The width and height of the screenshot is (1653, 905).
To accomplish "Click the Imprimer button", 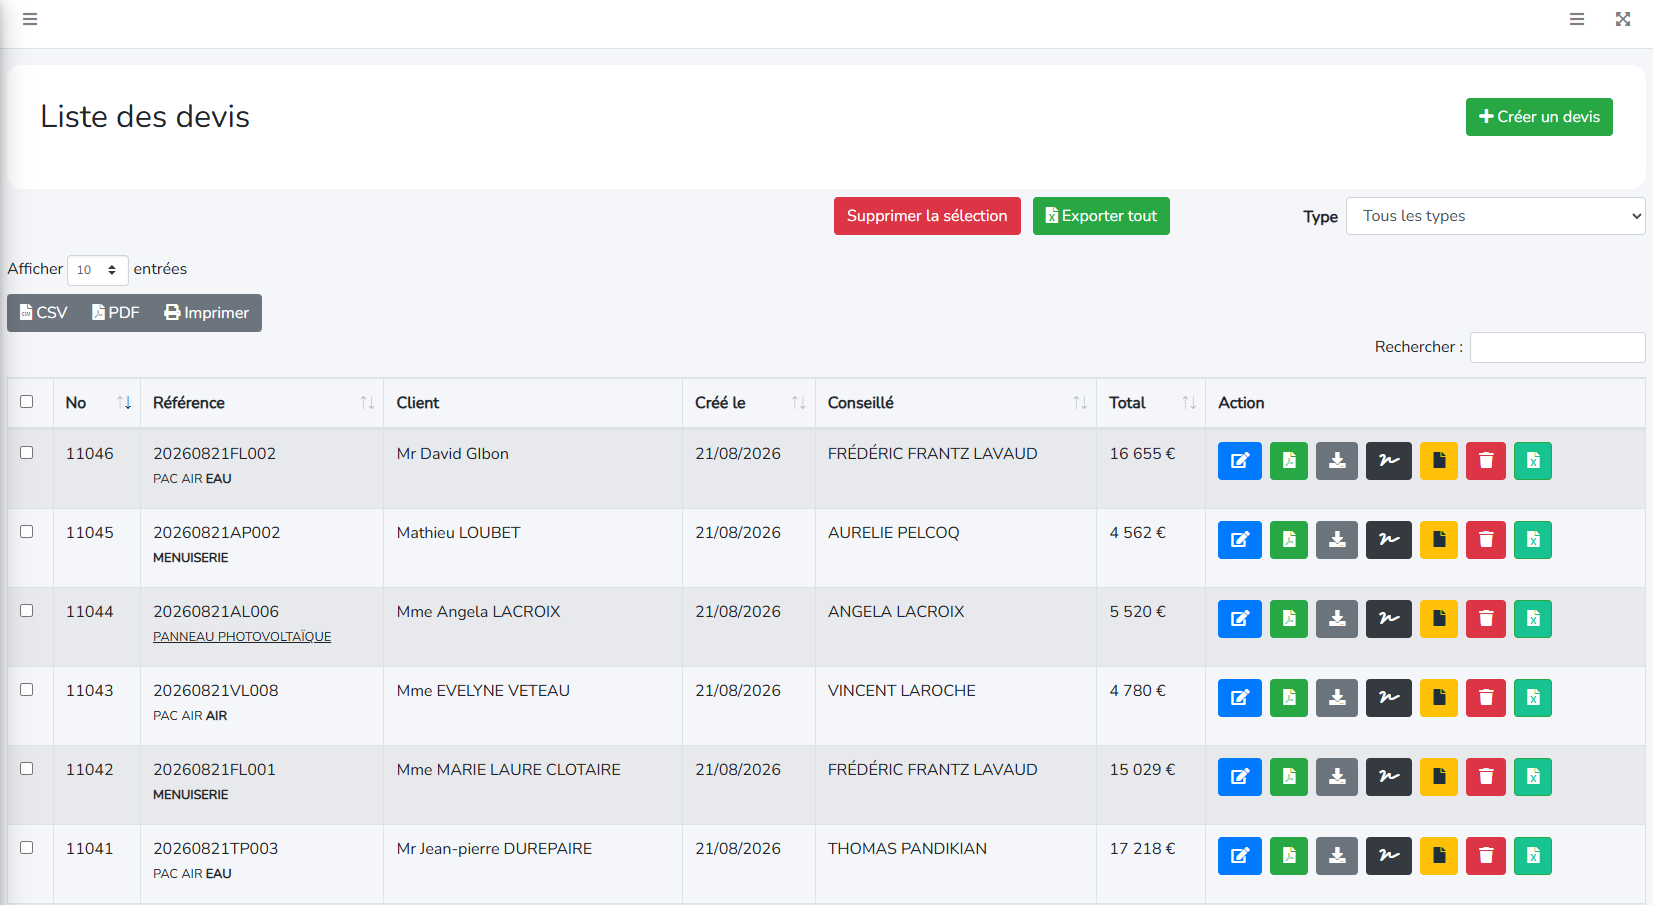I will pos(206,313).
